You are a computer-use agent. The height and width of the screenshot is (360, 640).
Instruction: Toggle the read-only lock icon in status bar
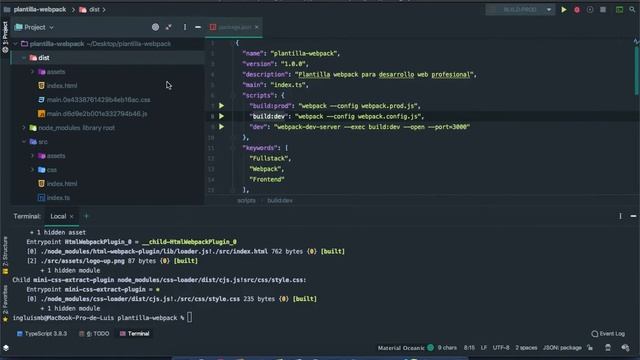(x=590, y=348)
